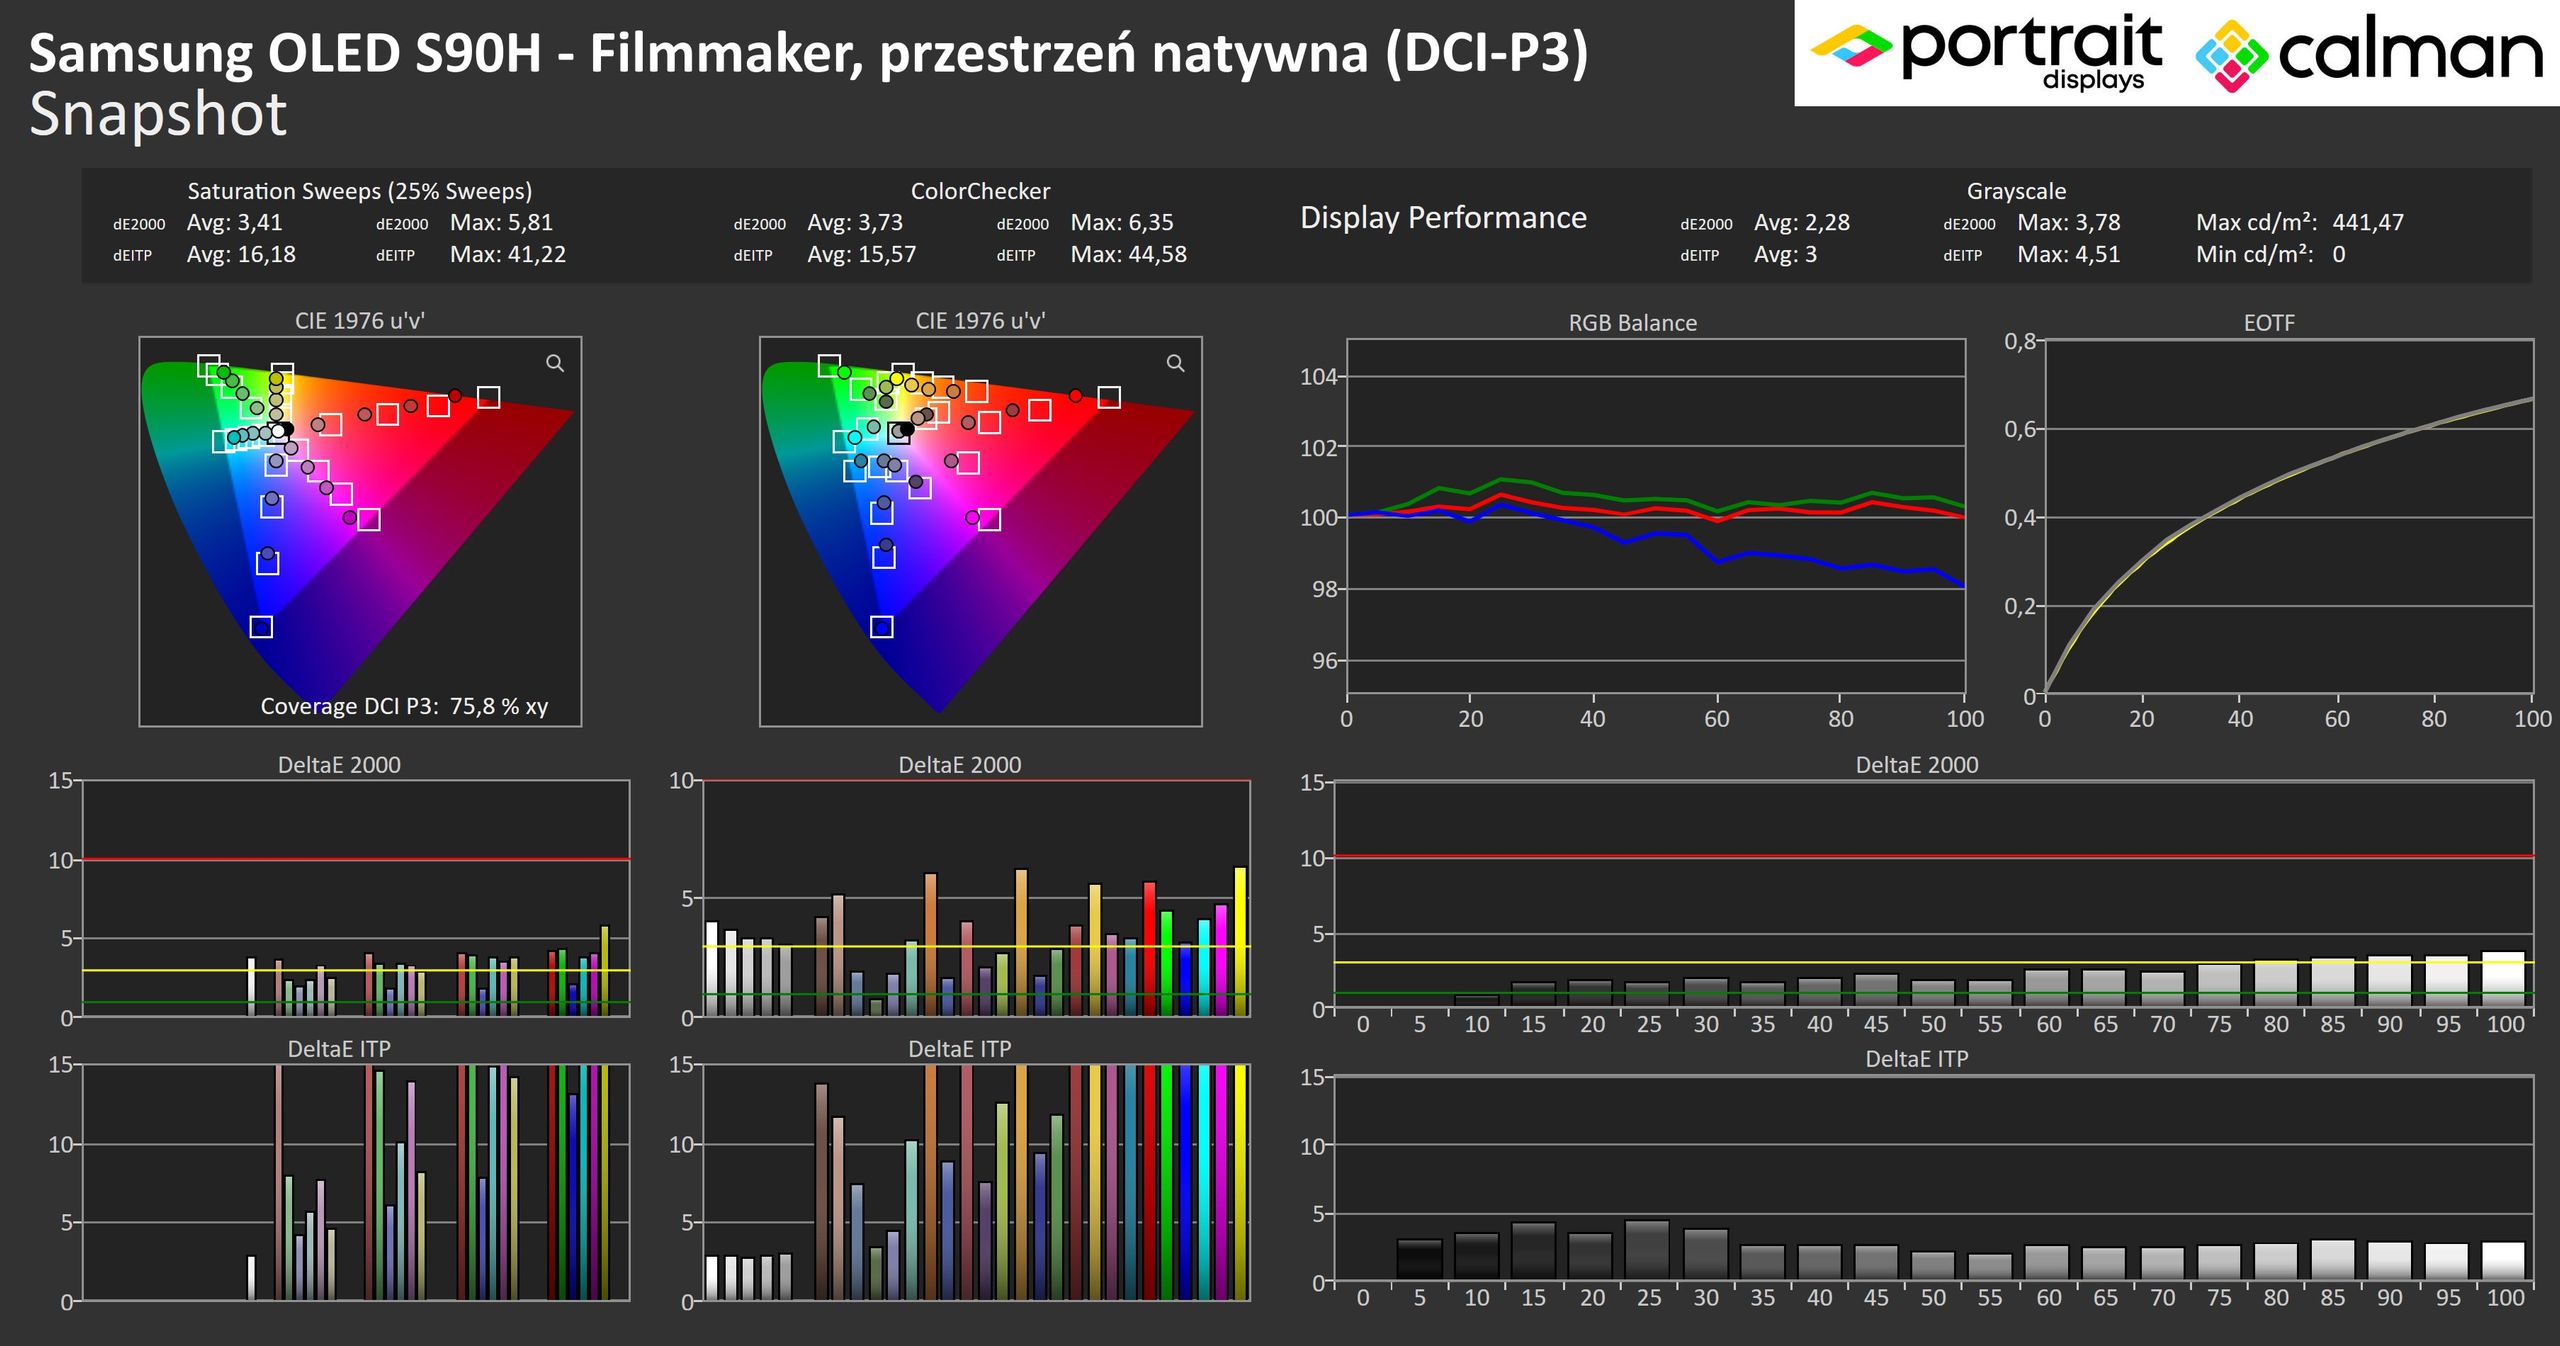The image size is (2560, 1346).
Task: Open the EOTF curve chart
Action: [2289, 517]
